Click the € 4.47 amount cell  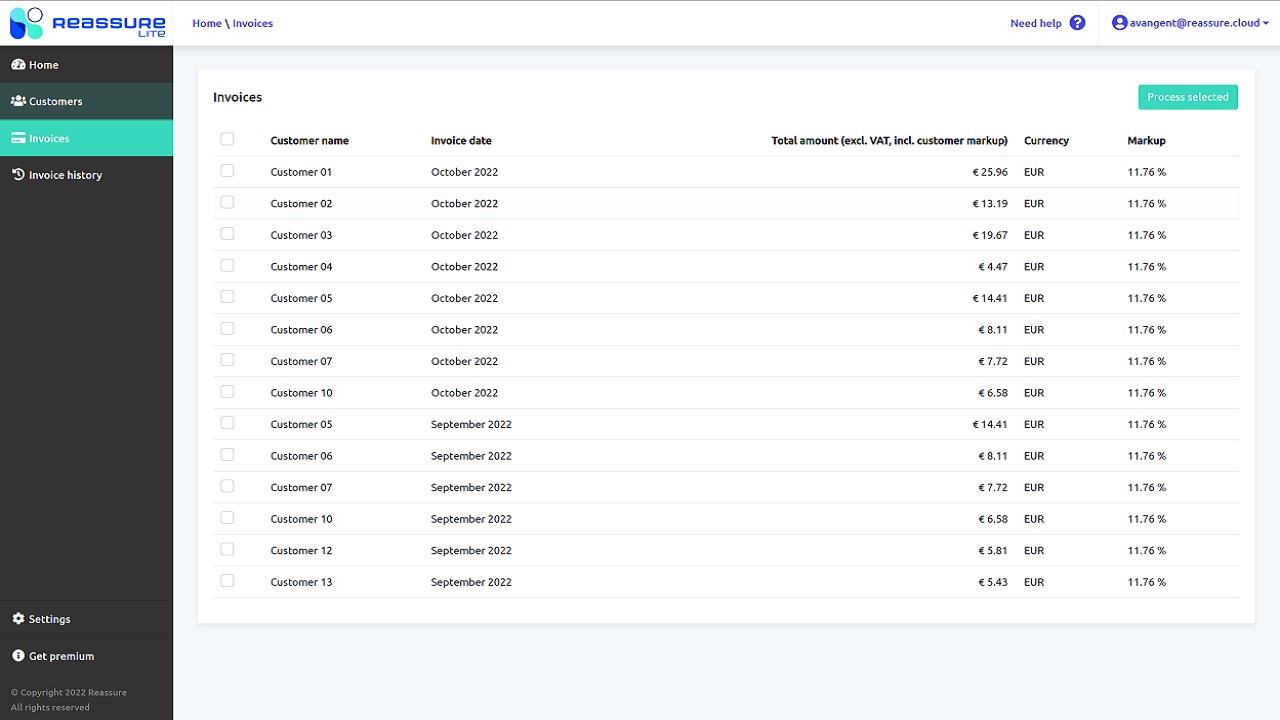click(993, 267)
